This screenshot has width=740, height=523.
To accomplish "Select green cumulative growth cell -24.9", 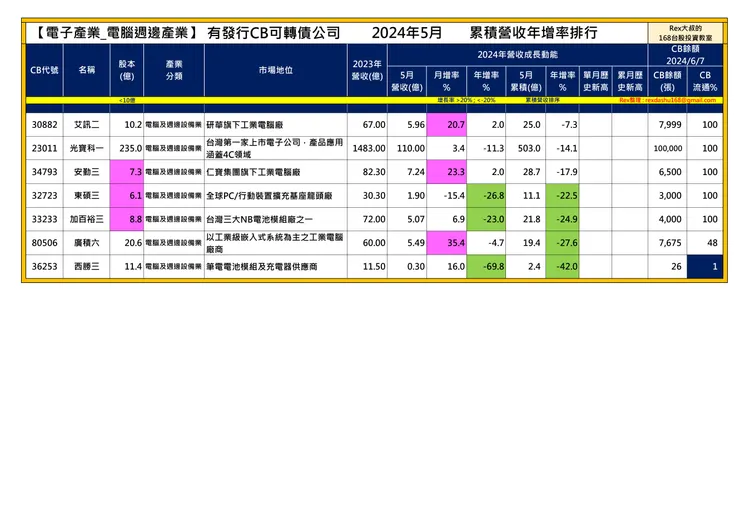I will click(x=562, y=219).
